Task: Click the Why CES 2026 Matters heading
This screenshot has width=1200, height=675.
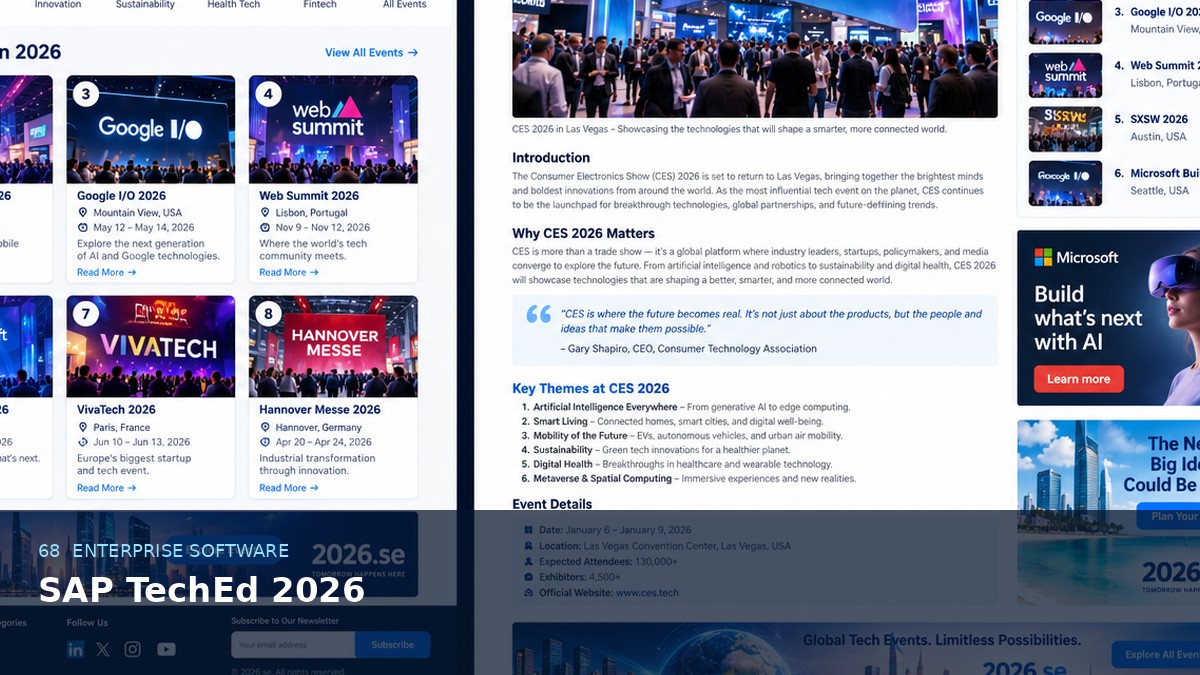Action: pos(584,234)
